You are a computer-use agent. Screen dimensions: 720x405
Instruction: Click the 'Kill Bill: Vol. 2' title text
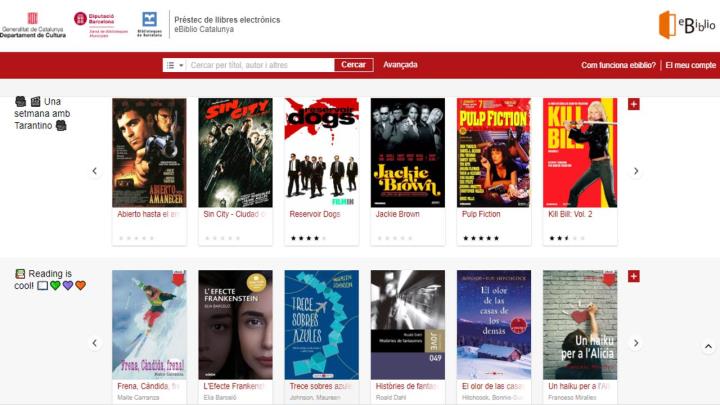point(570,214)
